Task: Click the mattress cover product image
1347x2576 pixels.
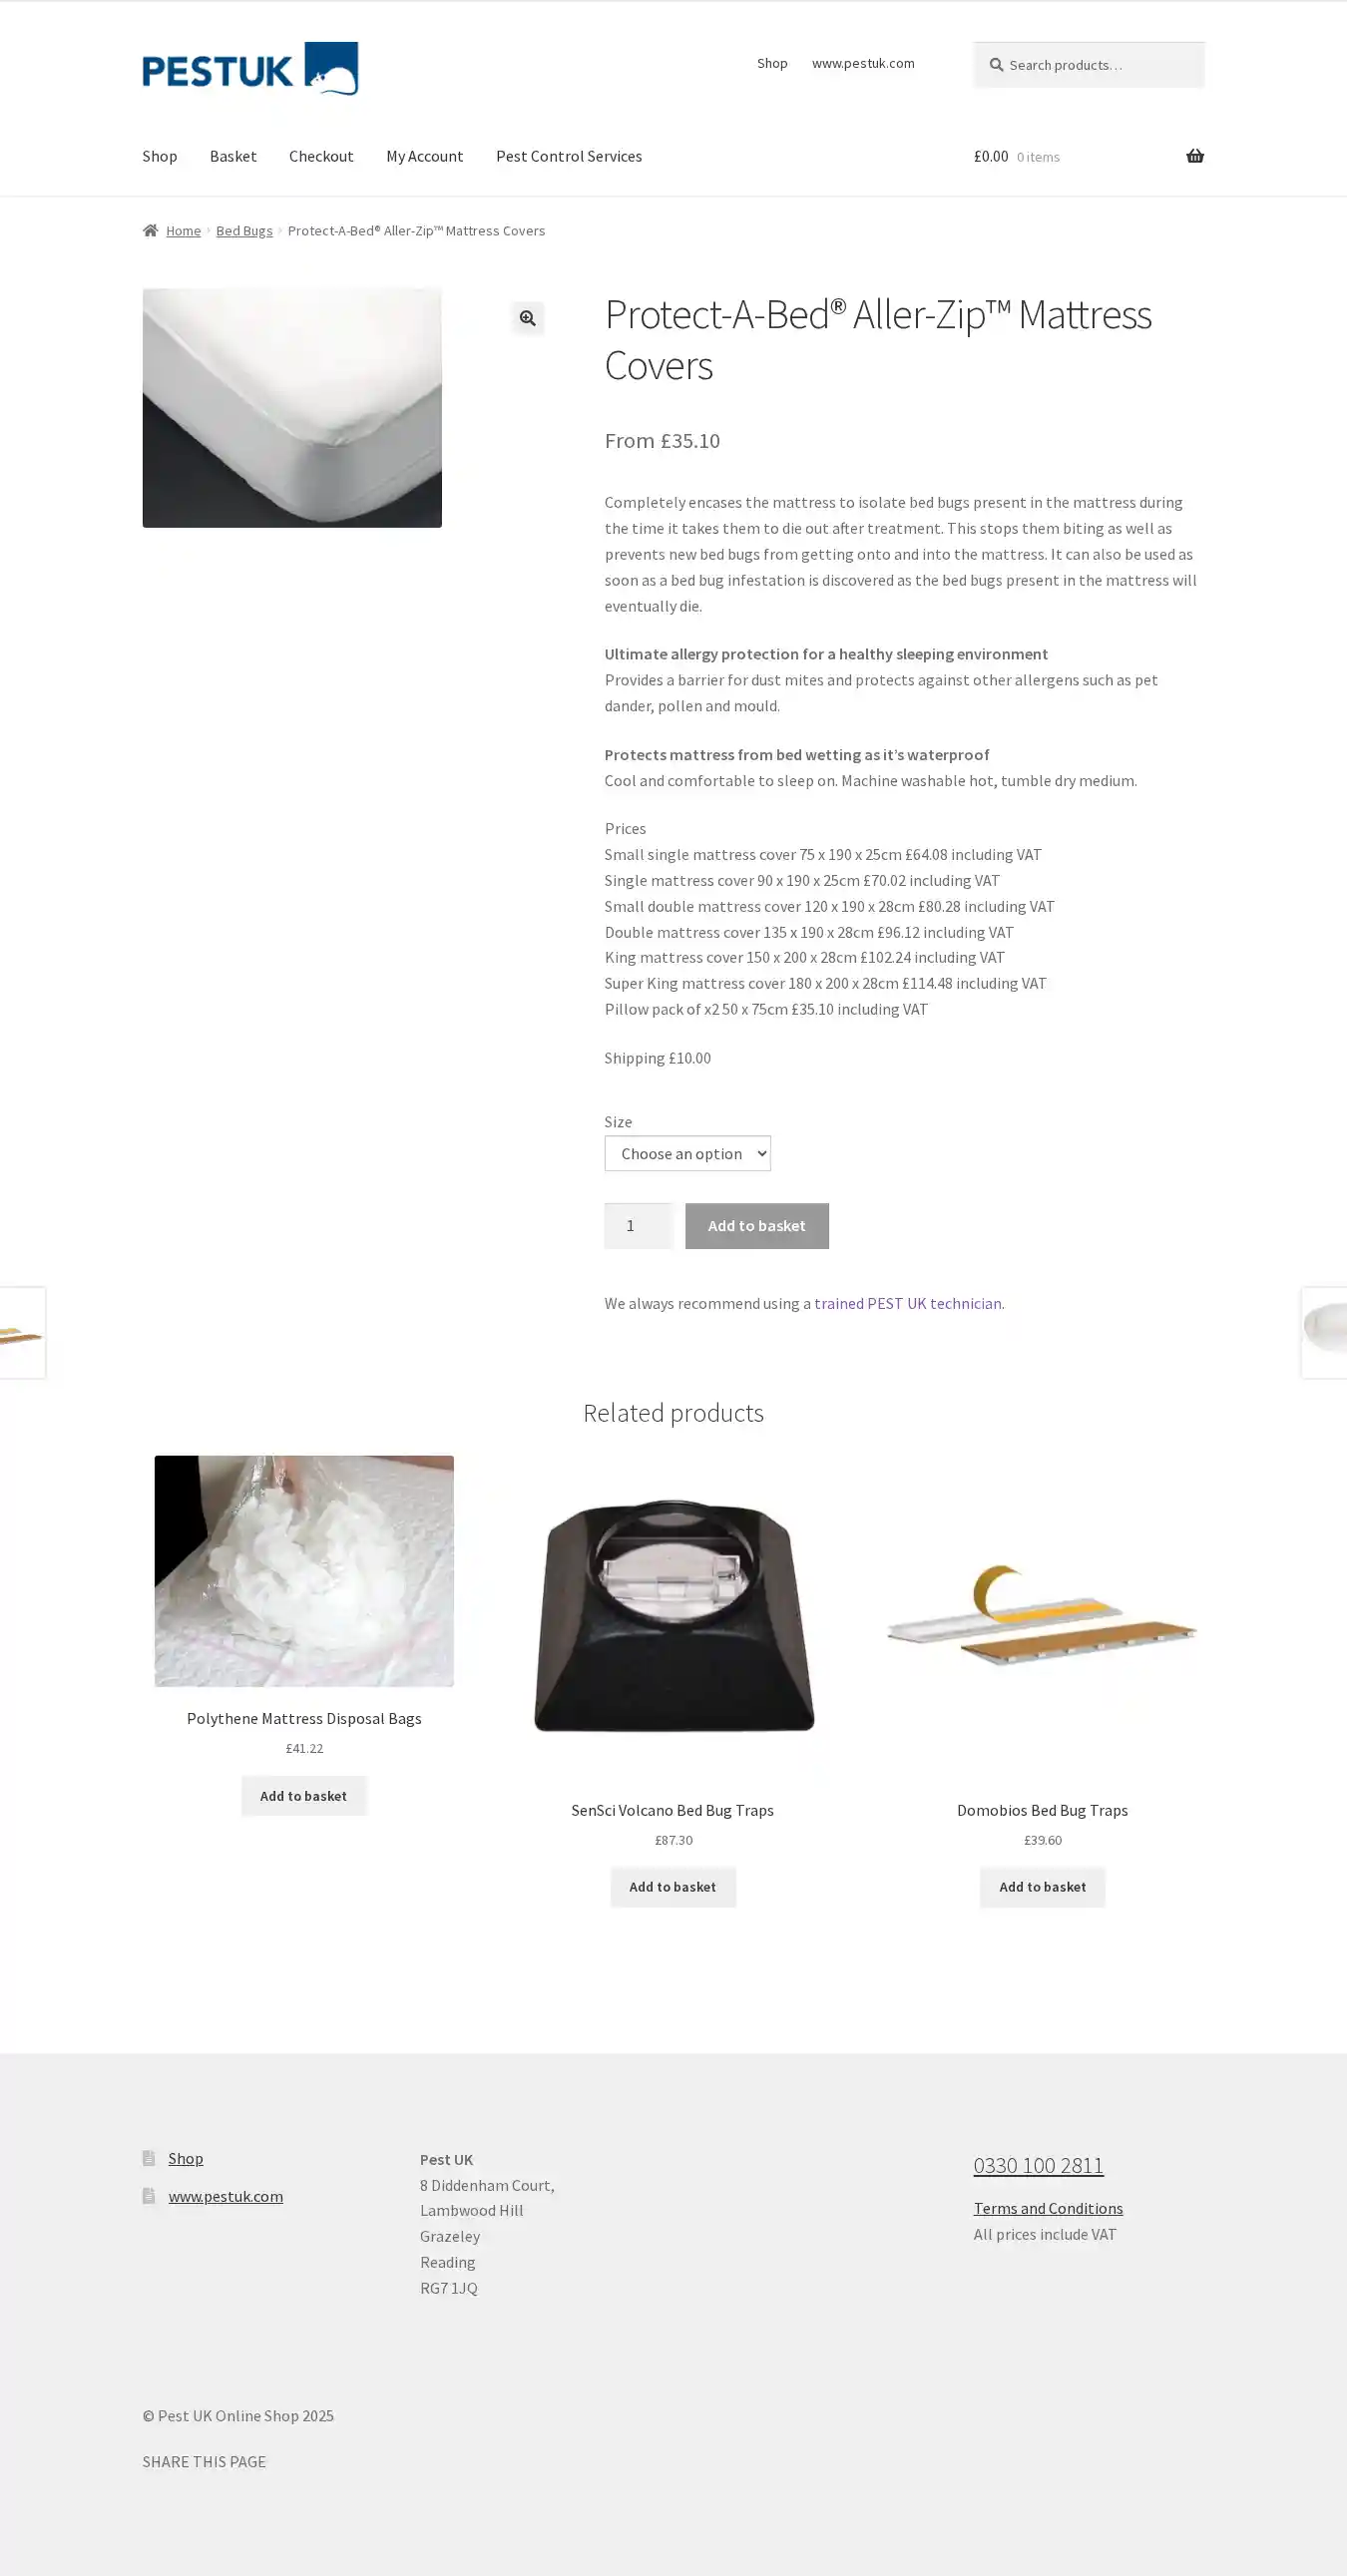Action: (x=292, y=408)
